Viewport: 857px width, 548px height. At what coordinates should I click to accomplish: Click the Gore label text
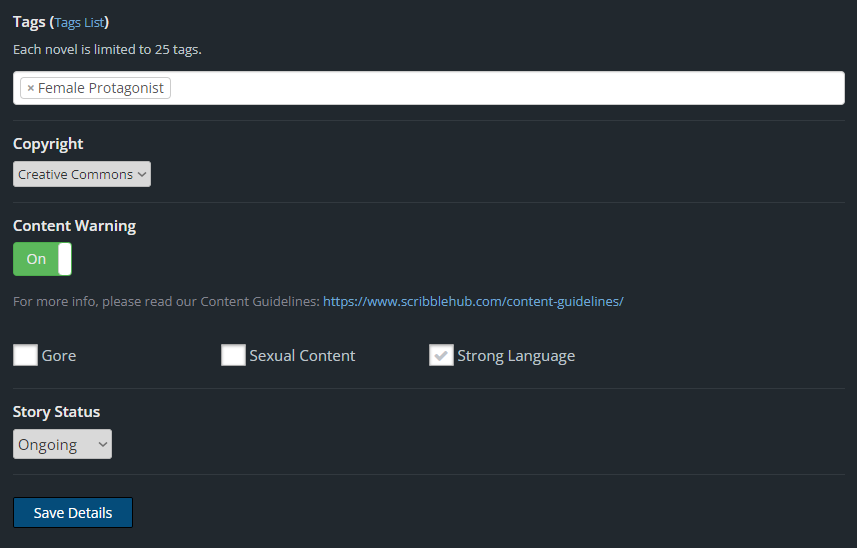point(59,356)
